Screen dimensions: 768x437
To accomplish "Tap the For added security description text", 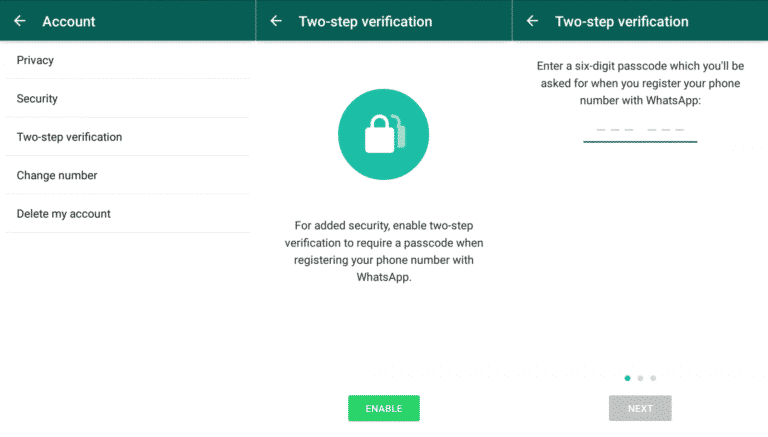I will [x=384, y=251].
